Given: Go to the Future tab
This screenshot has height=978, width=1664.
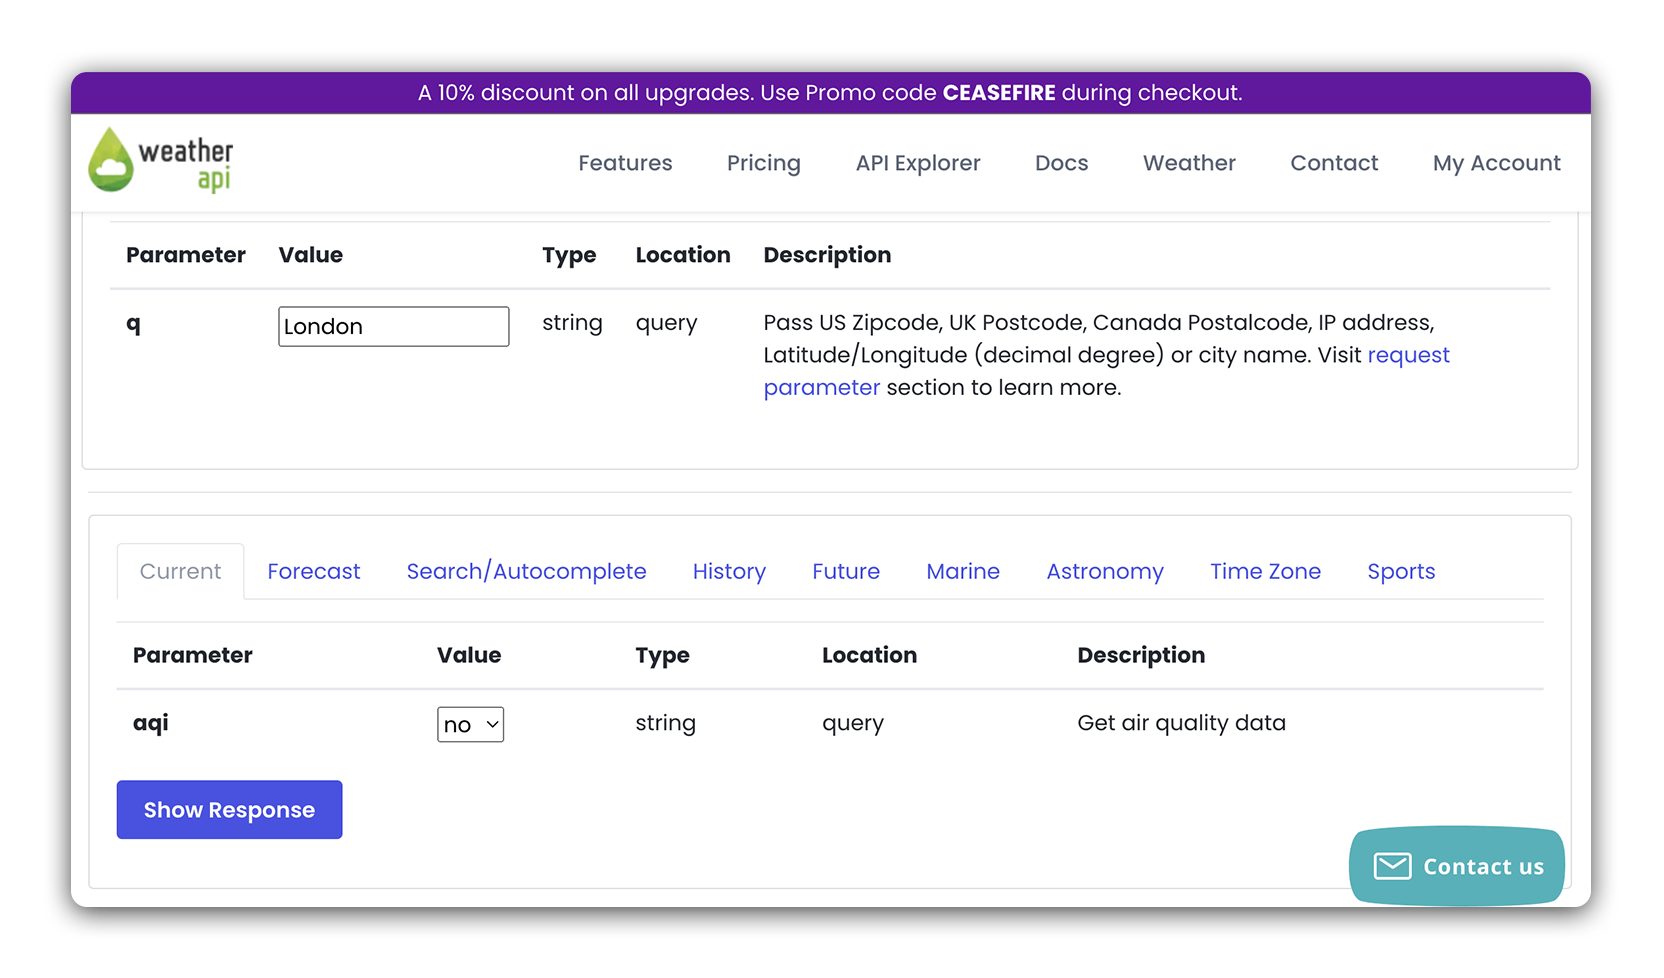Looking at the screenshot, I should coord(846,572).
